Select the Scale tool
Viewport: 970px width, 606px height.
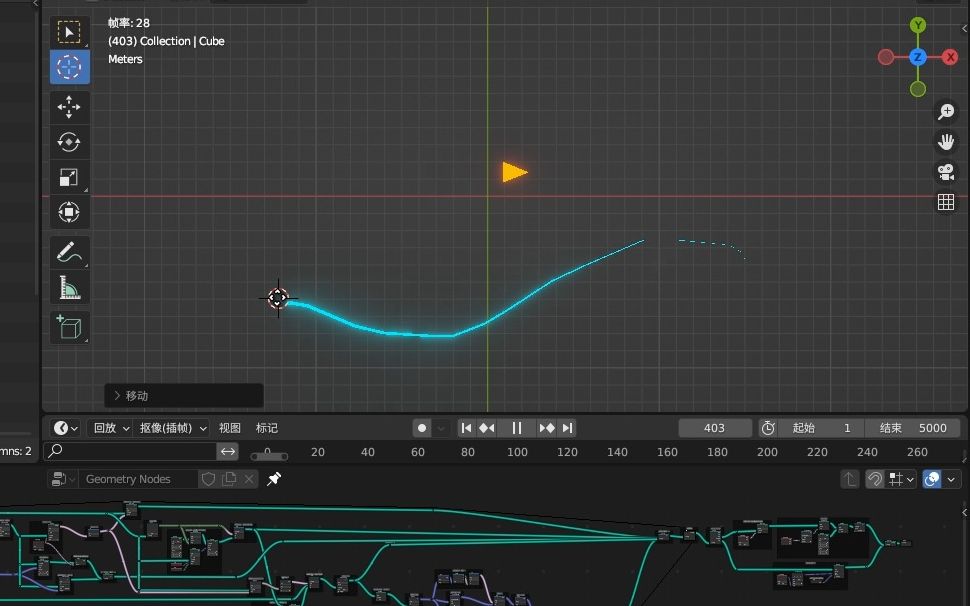(x=69, y=177)
